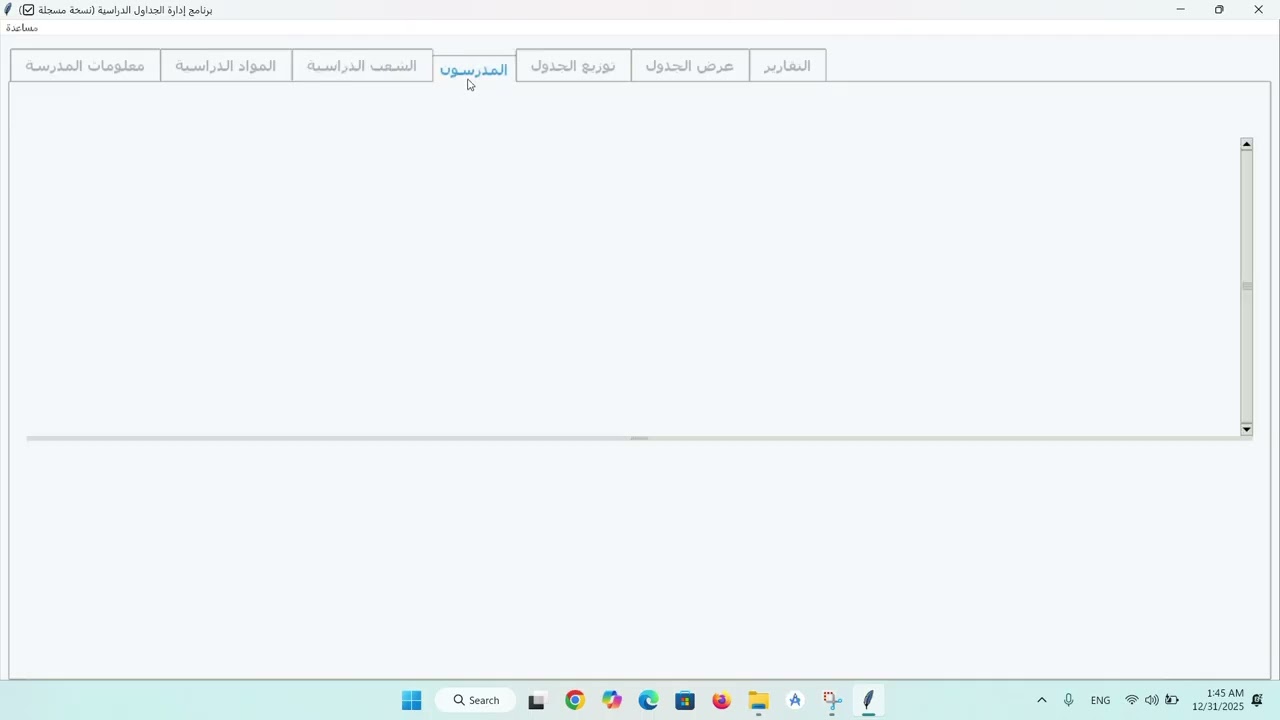
Task: Minimize the schedule program window
Action: click(x=1180, y=9)
